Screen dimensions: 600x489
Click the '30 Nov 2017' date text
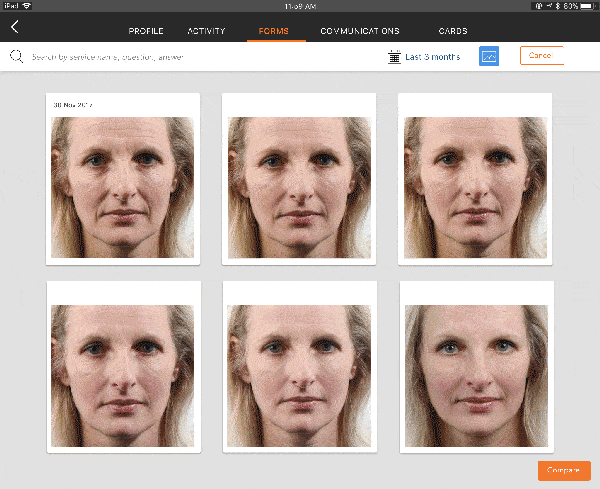pyautogui.click(x=73, y=105)
